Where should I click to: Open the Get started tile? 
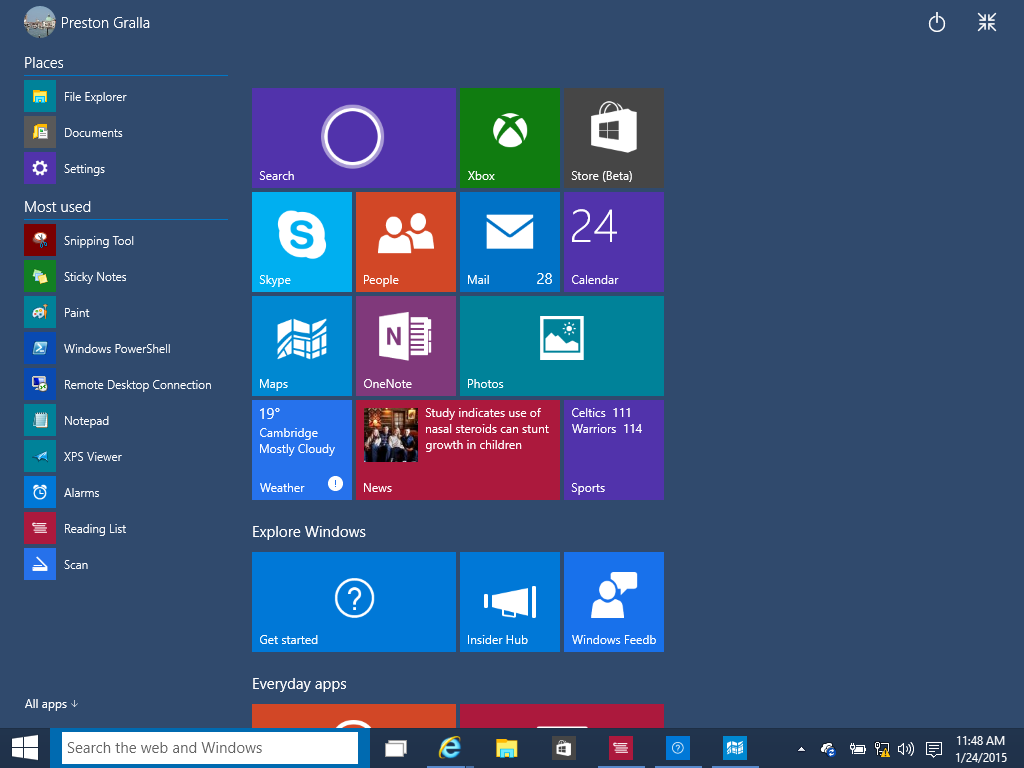click(353, 601)
